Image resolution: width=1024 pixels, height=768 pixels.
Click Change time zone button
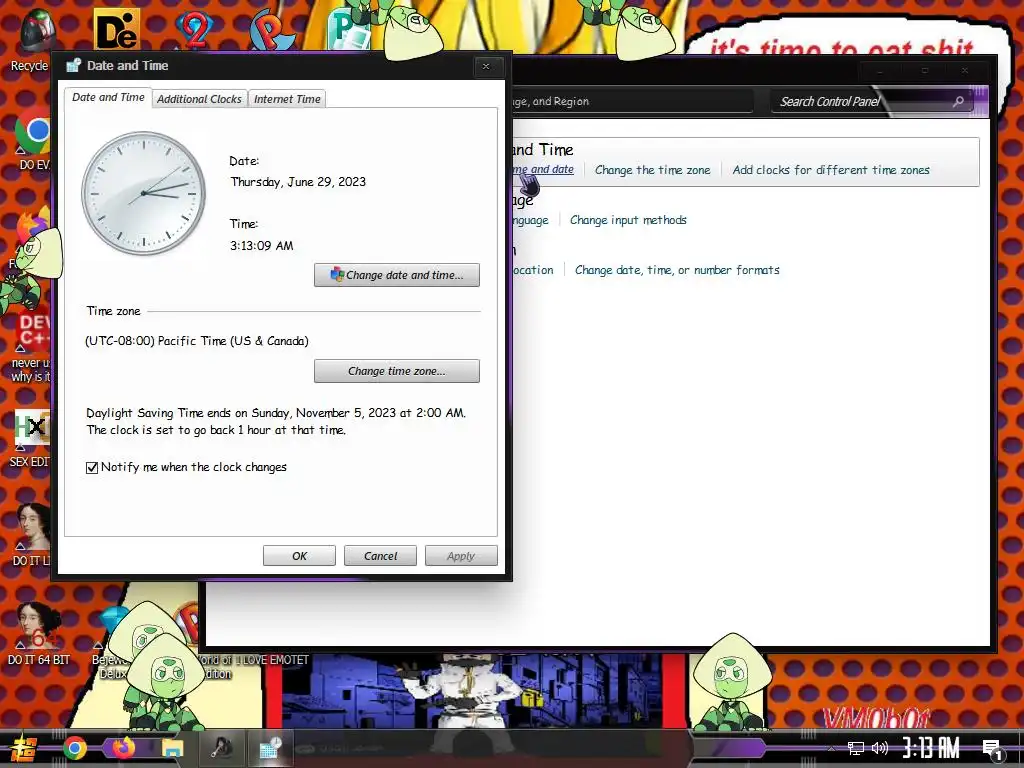tap(396, 371)
